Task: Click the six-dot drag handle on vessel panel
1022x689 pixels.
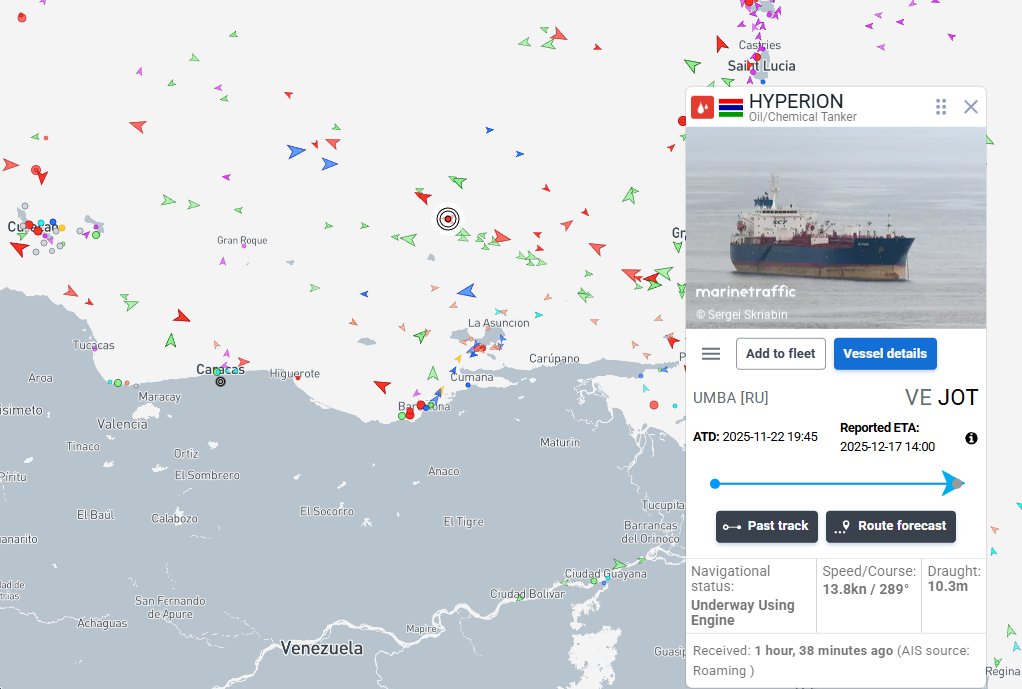Action: click(941, 107)
